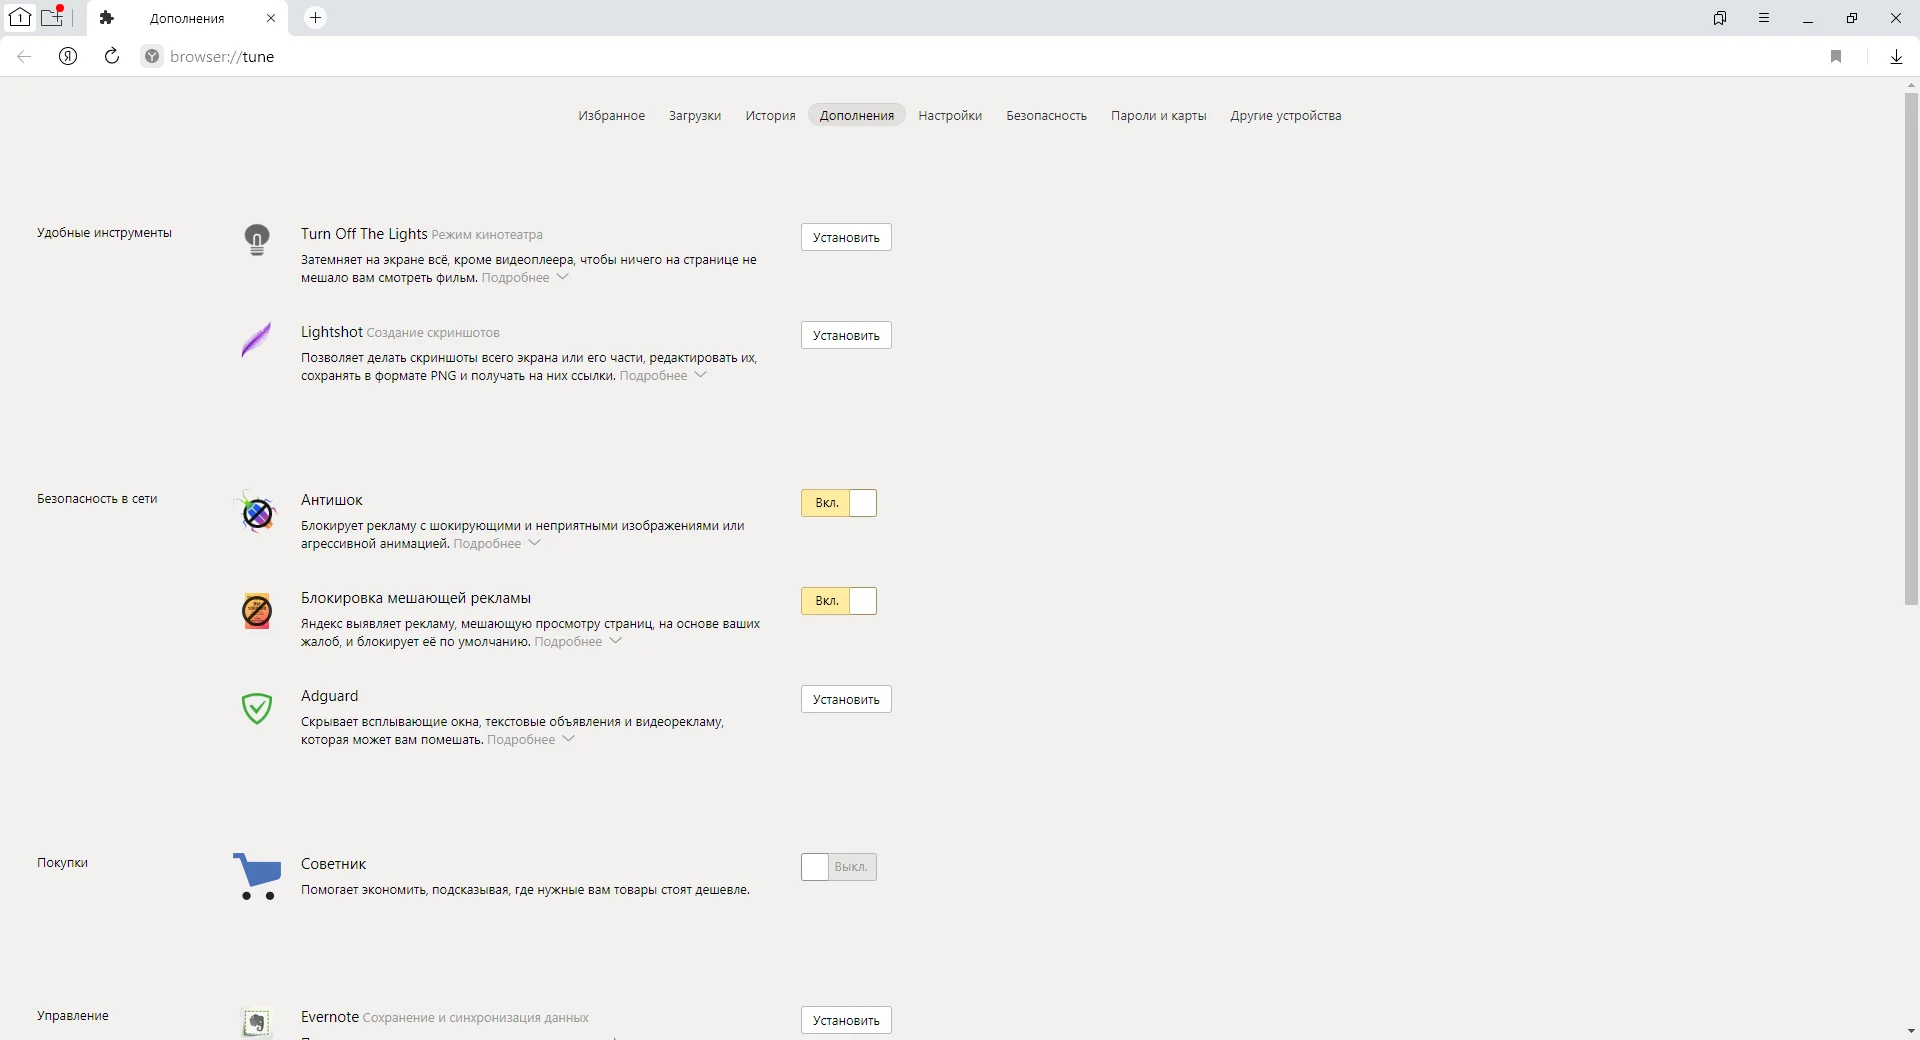Go back with the back arrow

(x=24, y=56)
